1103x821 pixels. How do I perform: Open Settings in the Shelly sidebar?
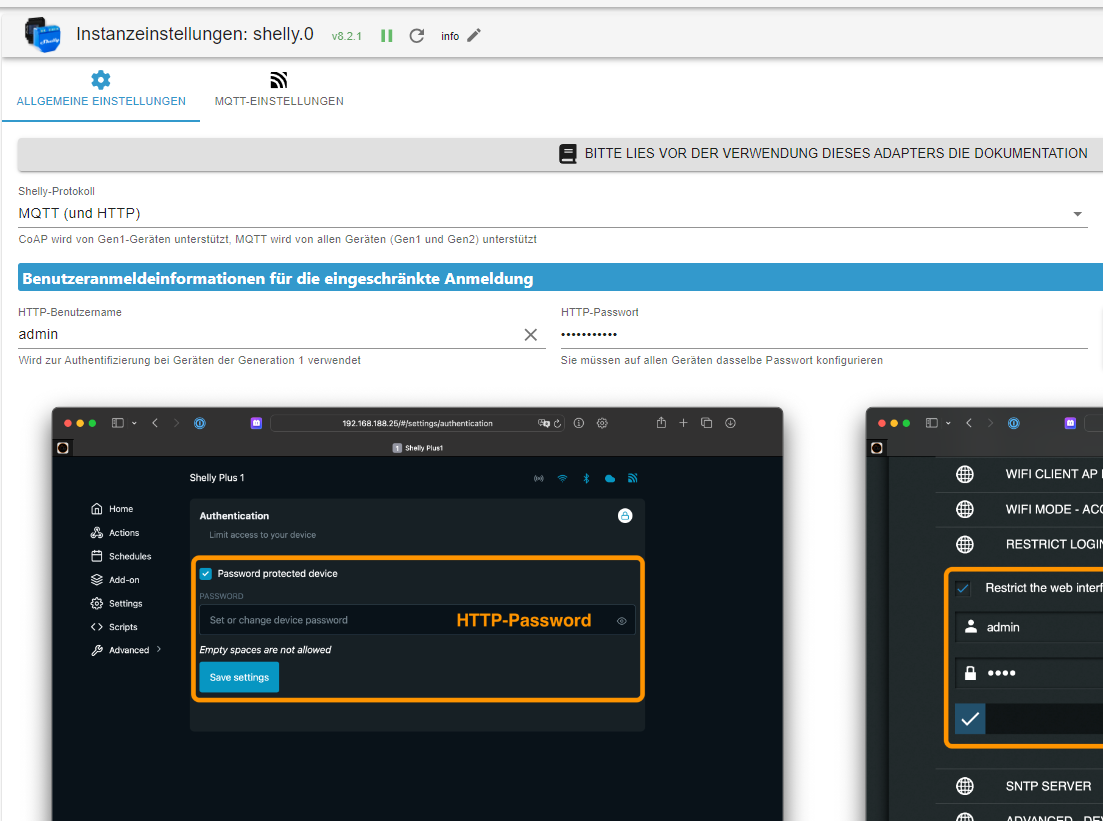[x=116, y=603]
